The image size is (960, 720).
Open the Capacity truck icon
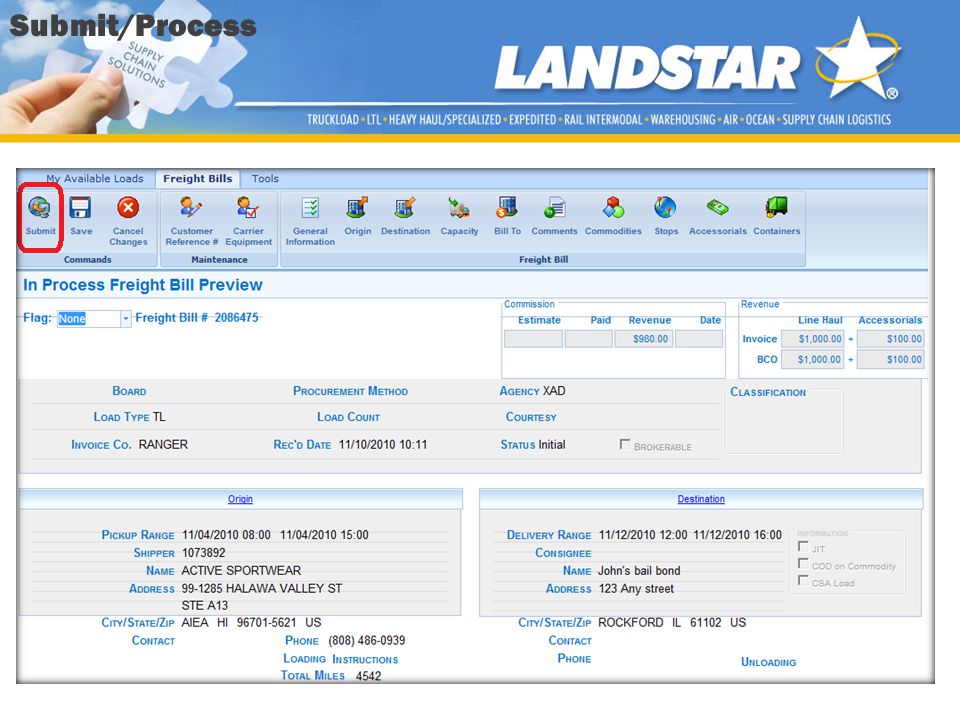pos(459,208)
